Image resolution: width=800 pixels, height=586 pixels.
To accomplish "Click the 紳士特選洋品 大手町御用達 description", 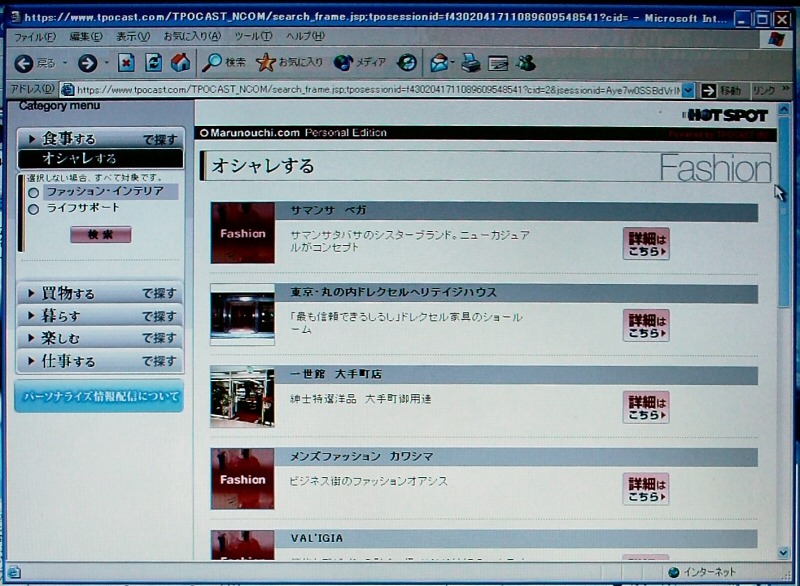I will click(x=361, y=399).
